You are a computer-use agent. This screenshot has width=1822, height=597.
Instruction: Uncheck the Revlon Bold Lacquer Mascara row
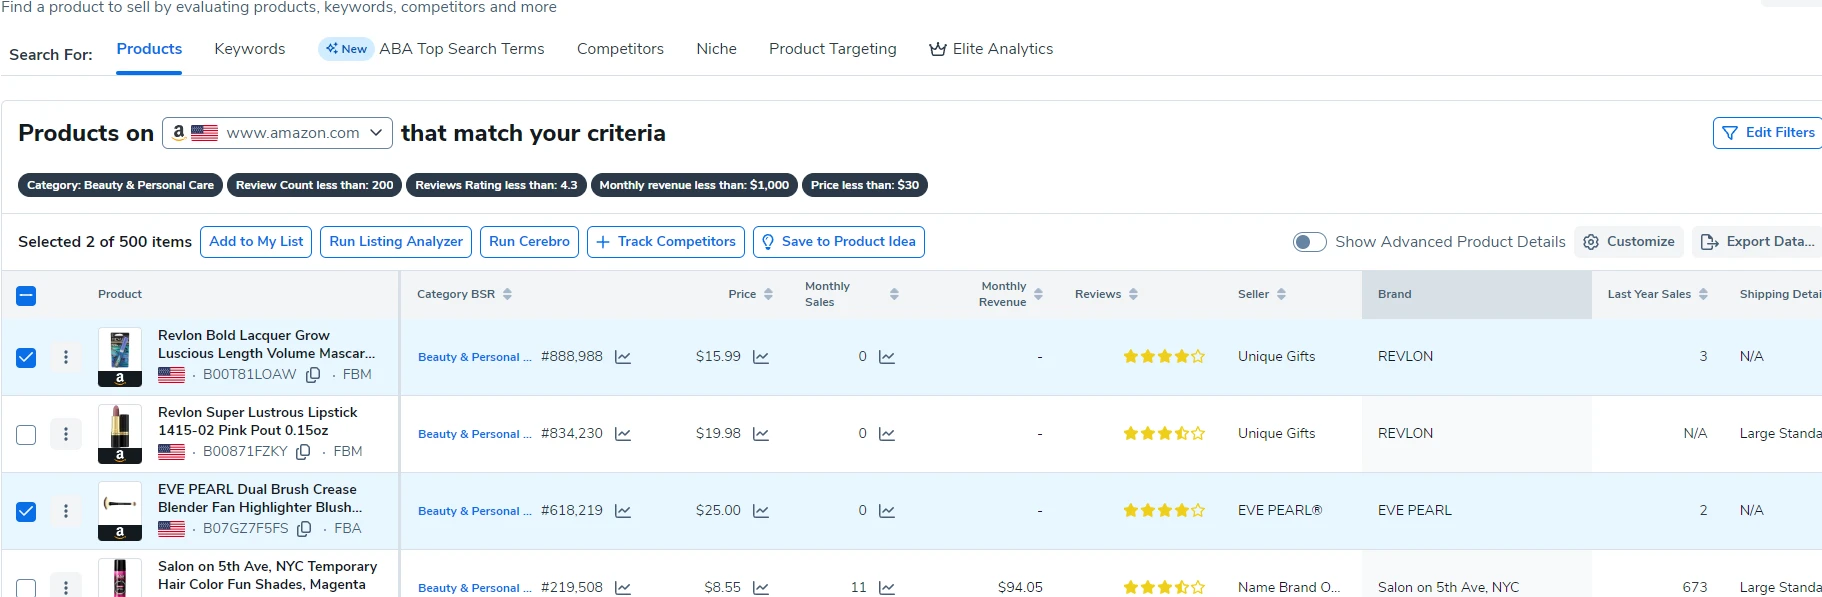coord(26,357)
